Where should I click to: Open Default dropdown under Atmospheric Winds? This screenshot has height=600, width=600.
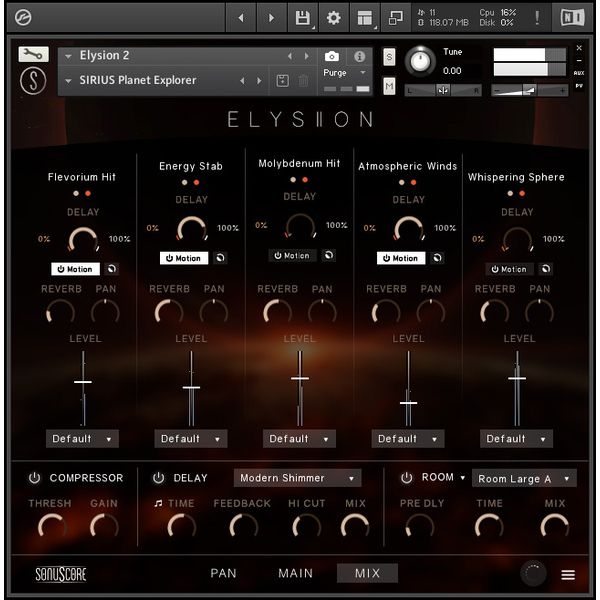point(408,439)
